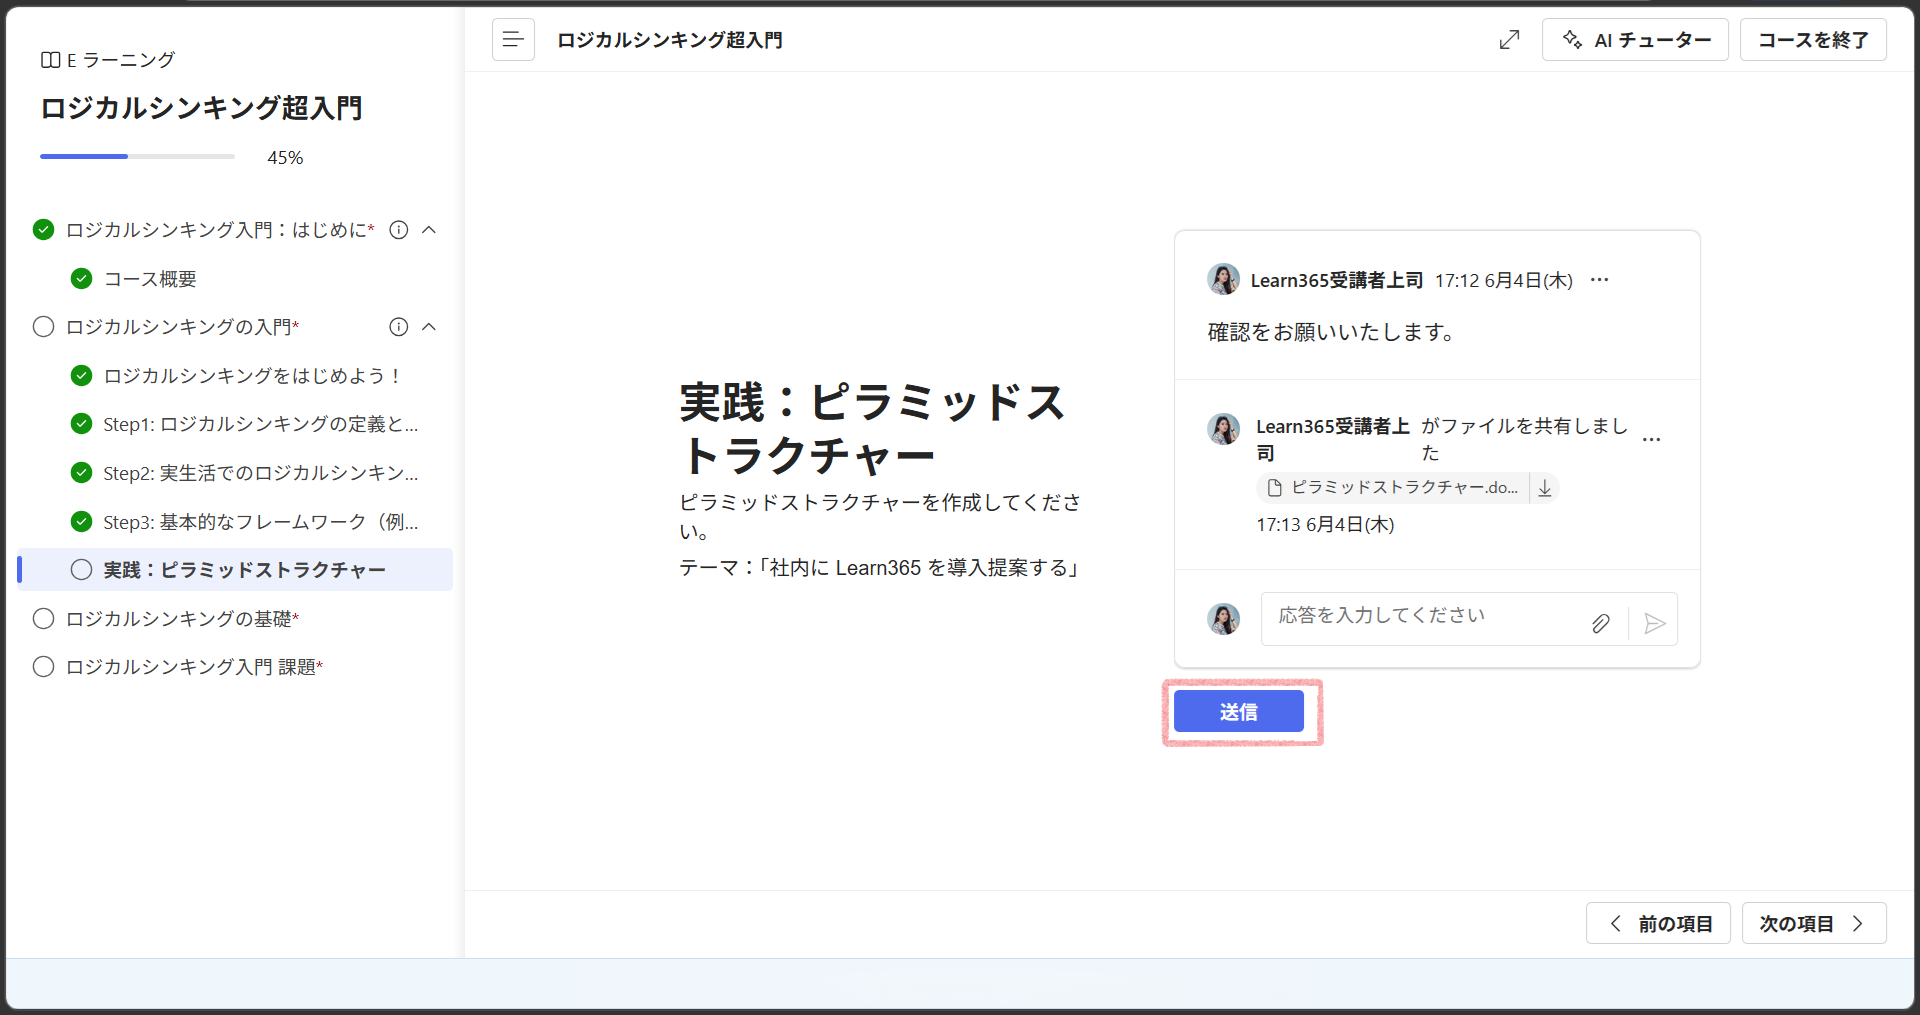Click green checkmark beside ロジカルシンキングをはじめよう！
Viewport: 1920px width, 1015px height.
click(82, 376)
